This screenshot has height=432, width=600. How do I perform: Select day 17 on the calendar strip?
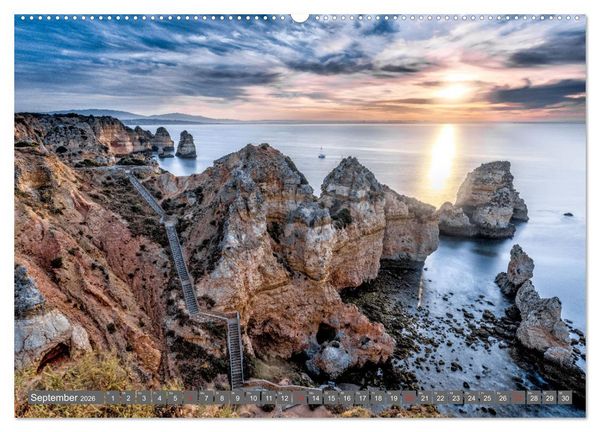(x=362, y=398)
